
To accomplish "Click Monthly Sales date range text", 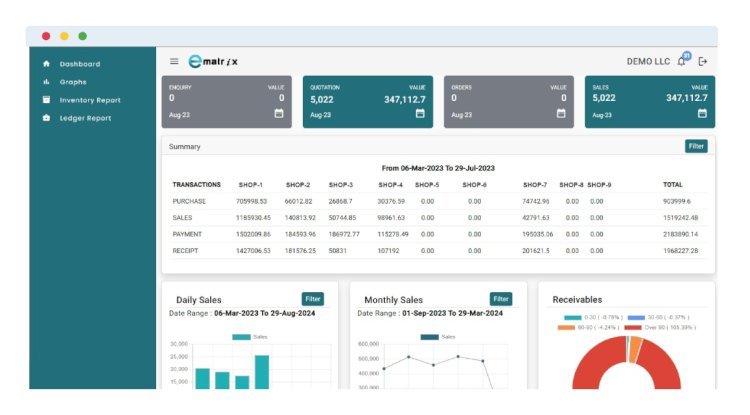I will (430, 313).
